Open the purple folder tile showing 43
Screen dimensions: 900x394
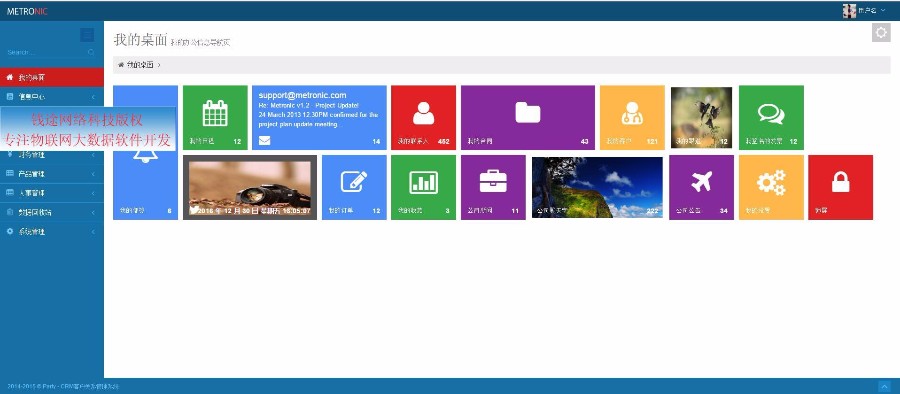(528, 117)
